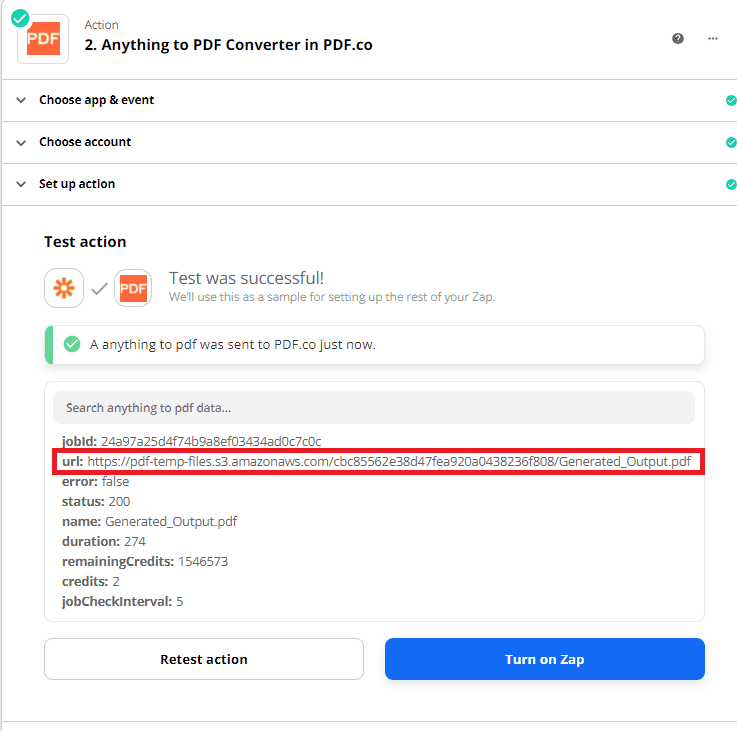
Task: Click the action title Anything to PDF Converter
Action: 228,45
